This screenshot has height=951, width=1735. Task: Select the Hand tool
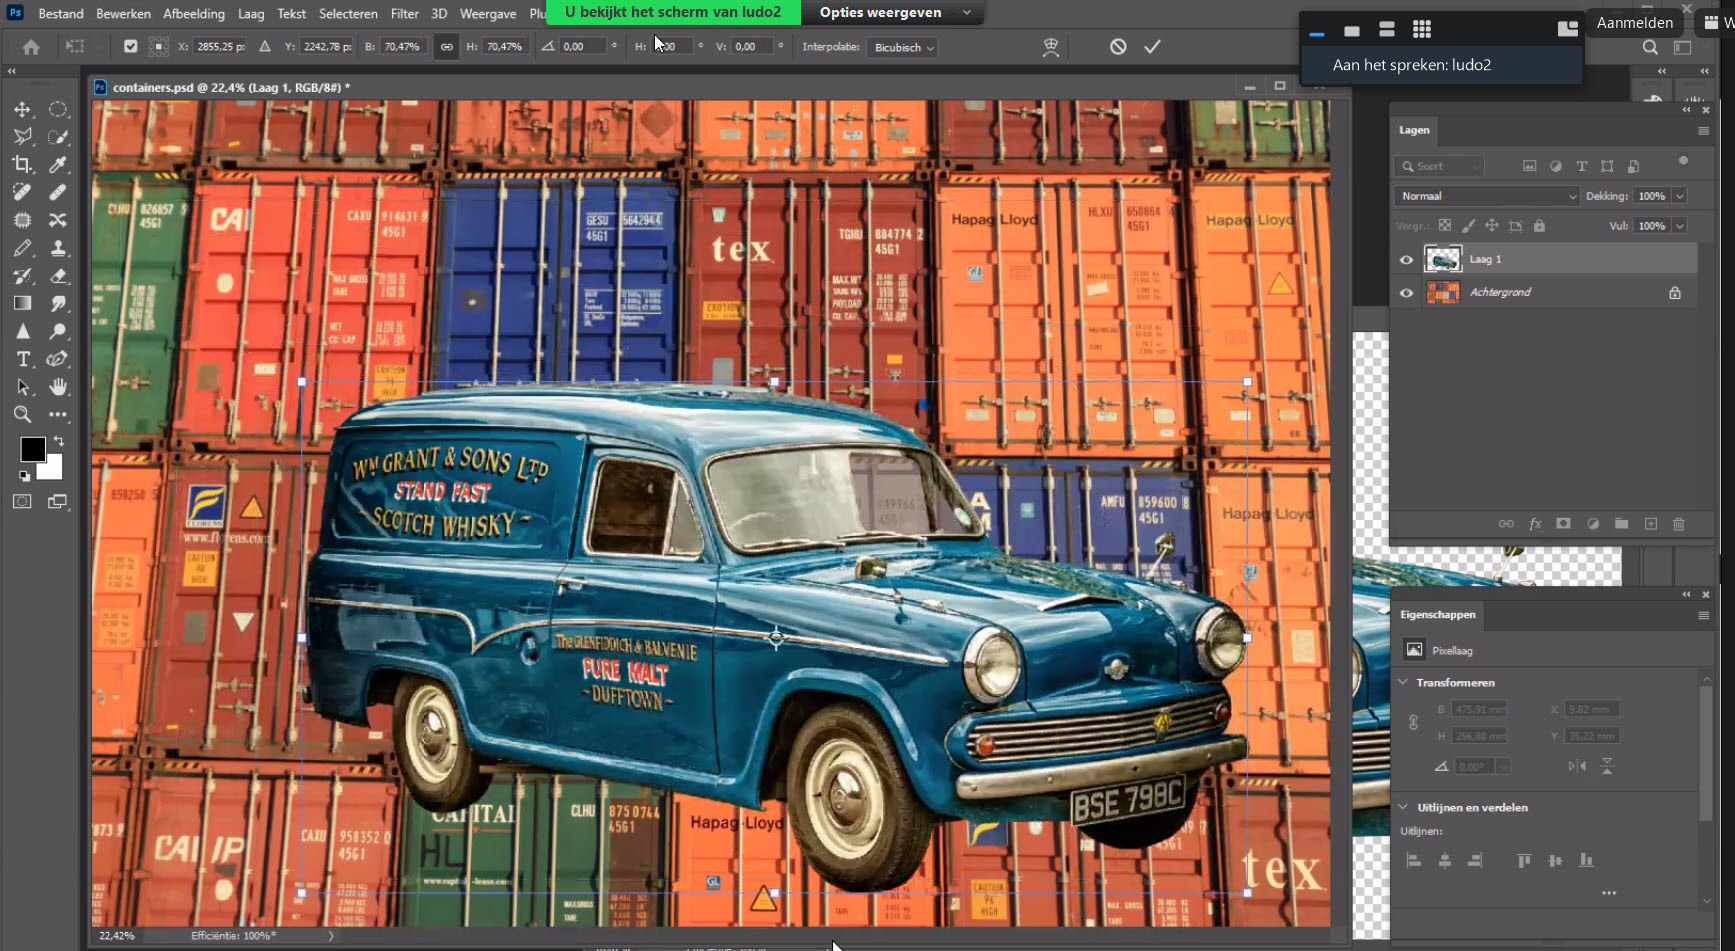coord(58,387)
